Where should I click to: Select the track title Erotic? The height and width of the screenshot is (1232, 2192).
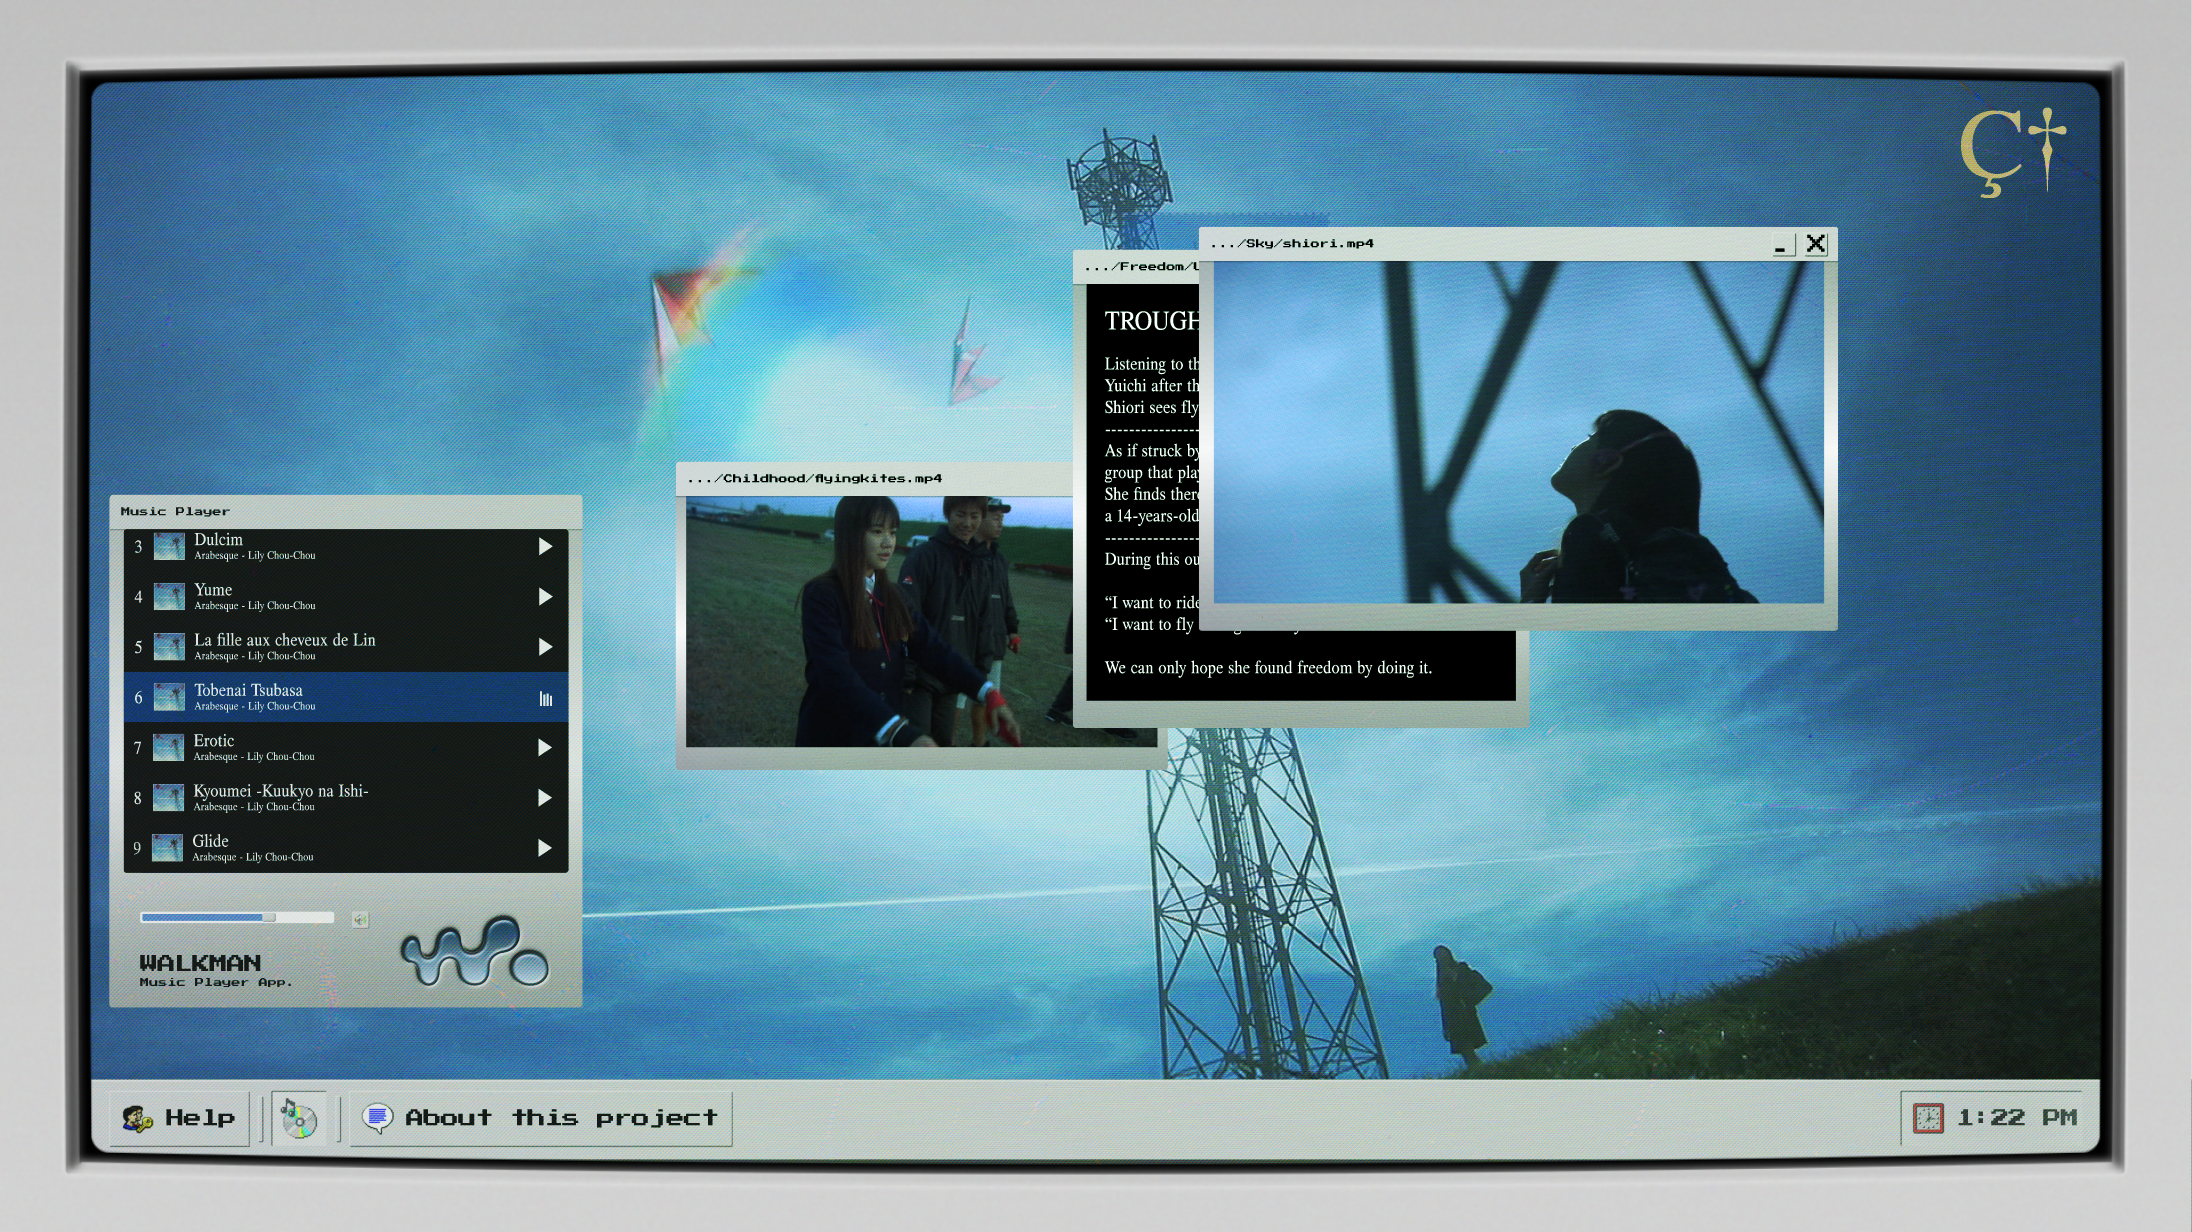[214, 741]
